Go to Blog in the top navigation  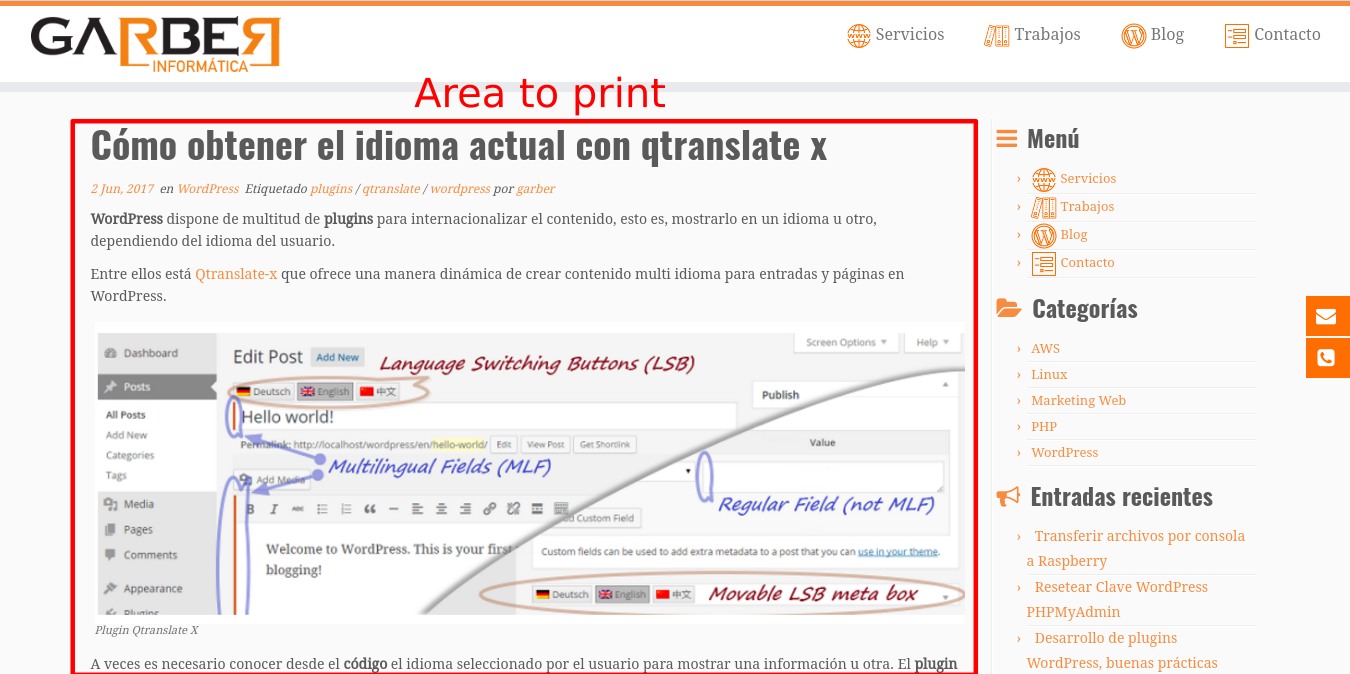coord(1167,35)
